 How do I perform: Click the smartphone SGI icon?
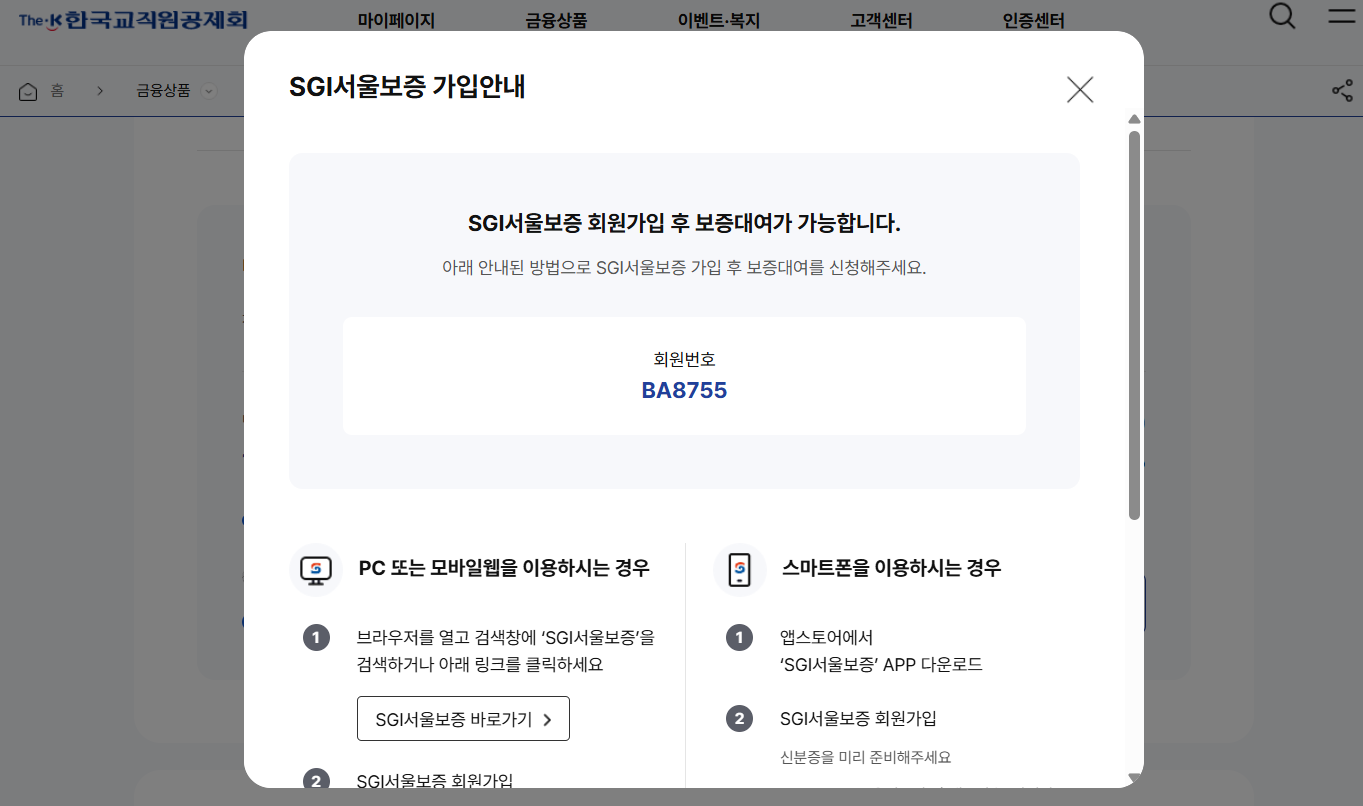click(x=740, y=569)
